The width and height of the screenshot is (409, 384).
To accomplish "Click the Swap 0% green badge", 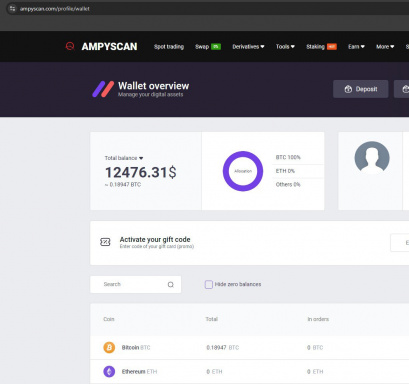I will coord(216,47).
